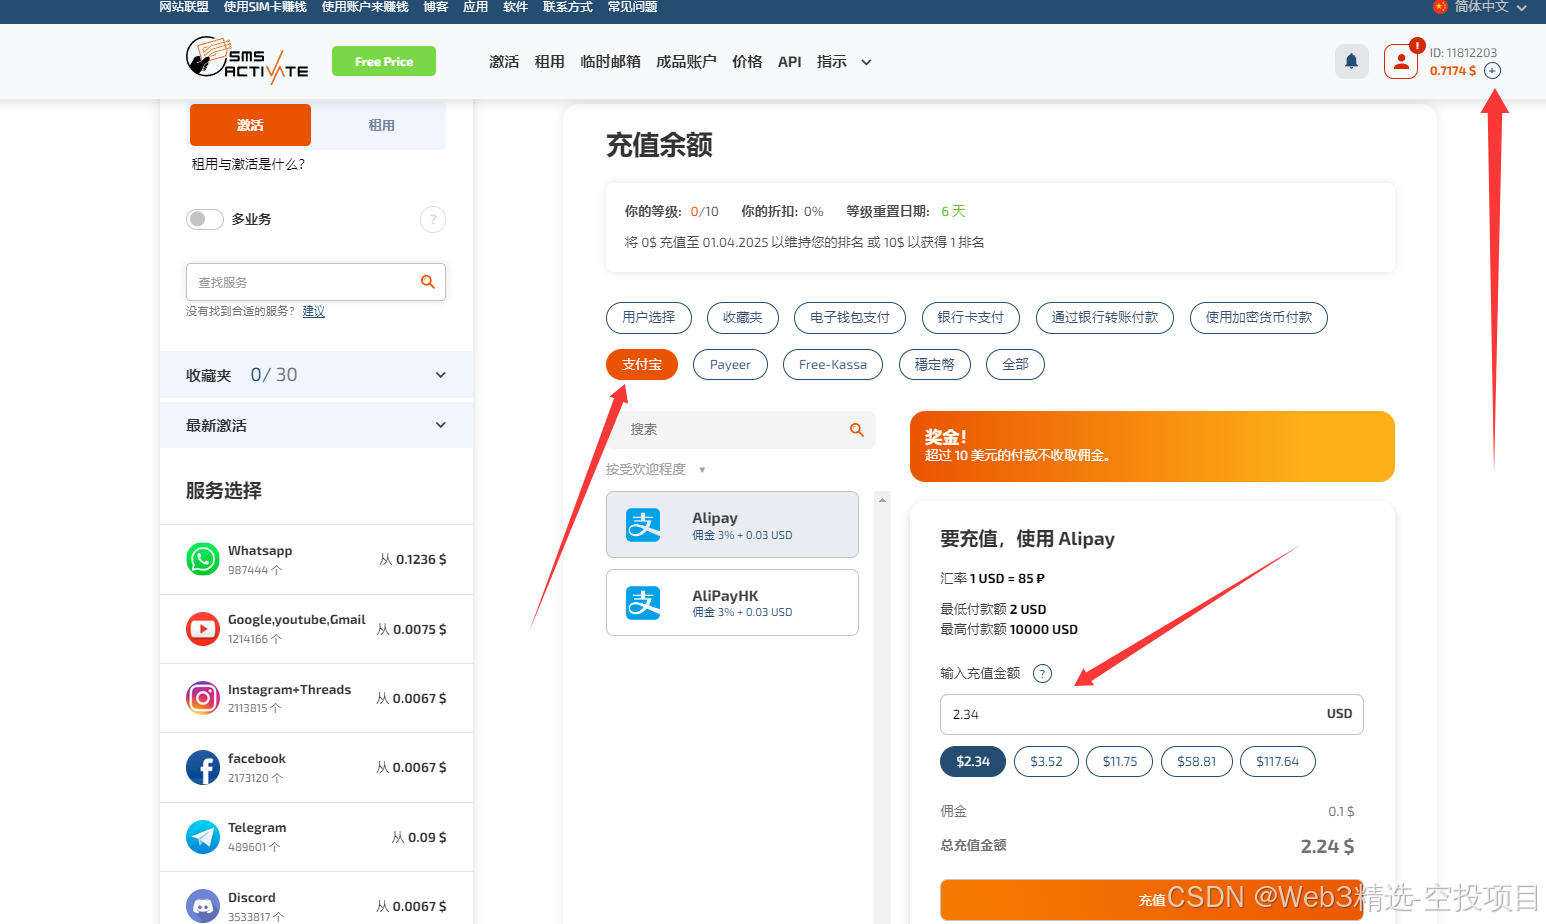Choose the Alipay logo payment option
Image resolution: width=1546 pixels, height=924 pixels.
(643, 525)
